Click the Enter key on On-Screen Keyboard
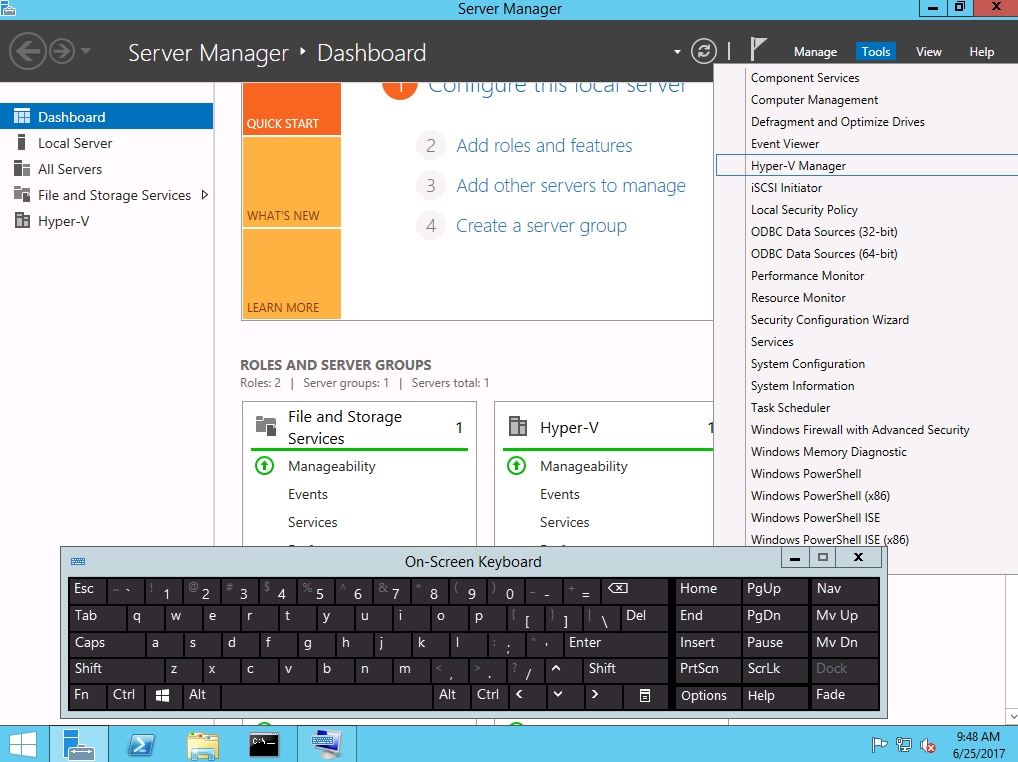This screenshot has width=1018, height=762. tap(614, 643)
